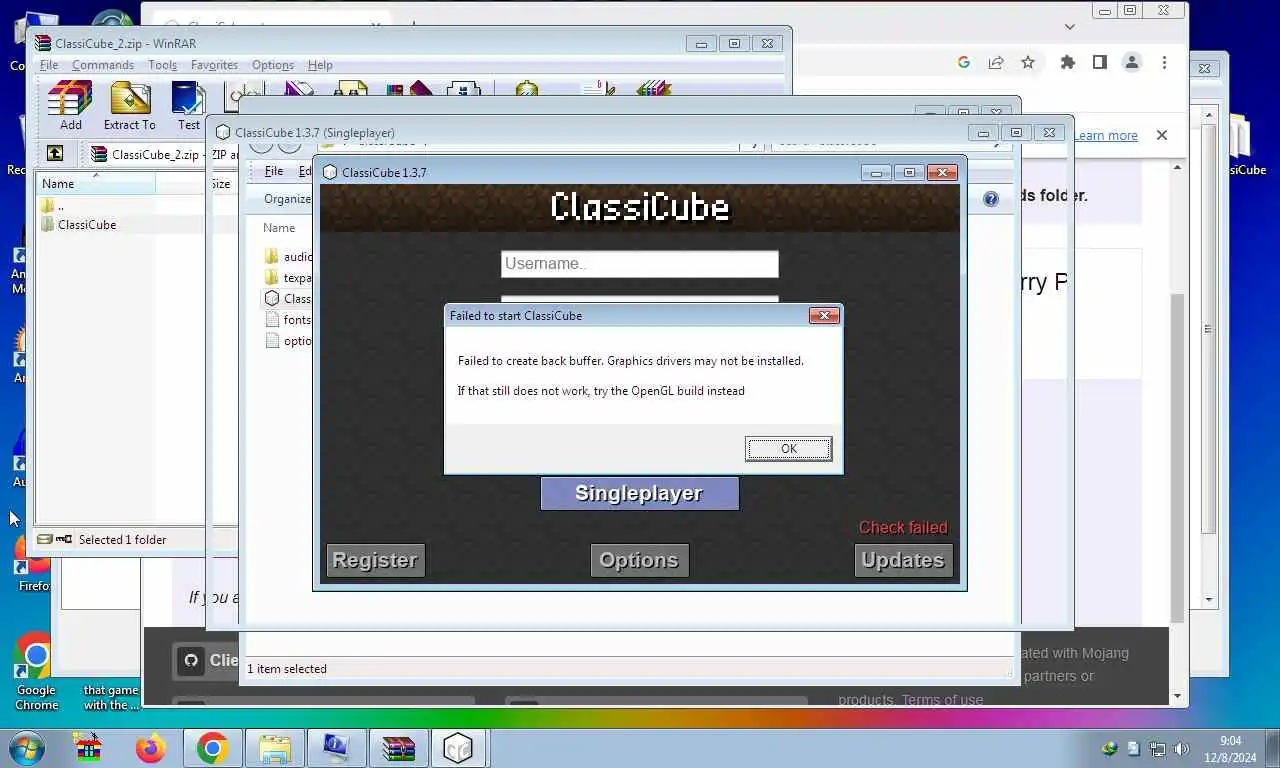Click OK in the Failed to start dialog

click(x=788, y=449)
